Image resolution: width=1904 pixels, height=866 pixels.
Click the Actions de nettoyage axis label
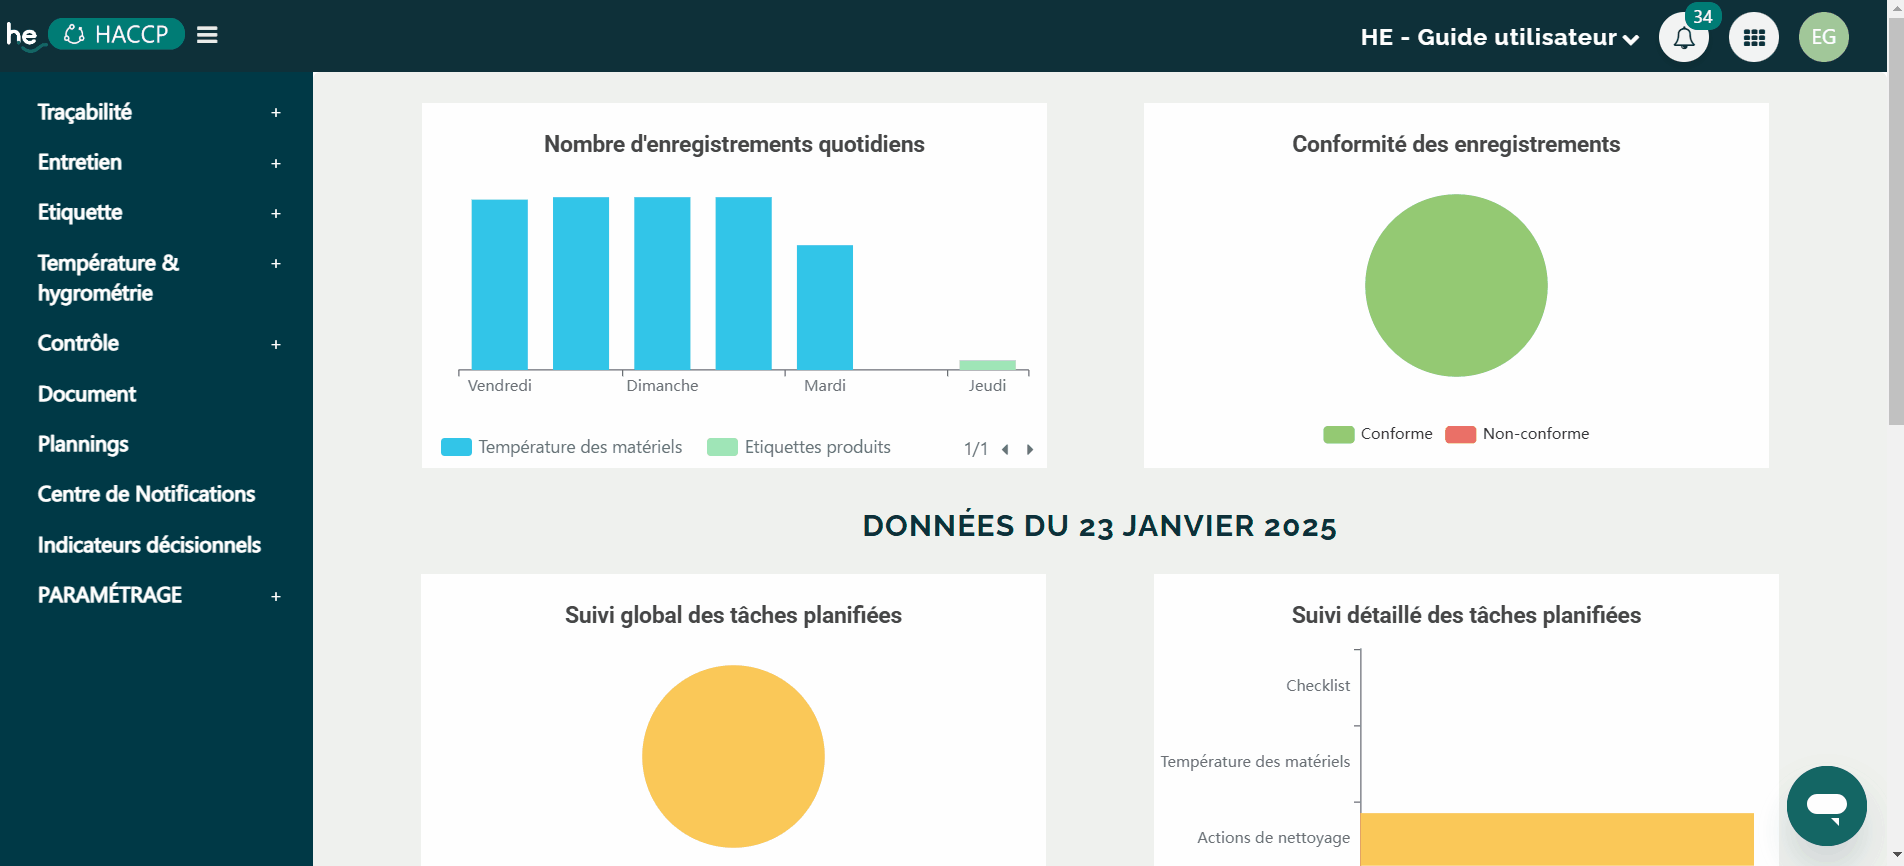point(1273,837)
